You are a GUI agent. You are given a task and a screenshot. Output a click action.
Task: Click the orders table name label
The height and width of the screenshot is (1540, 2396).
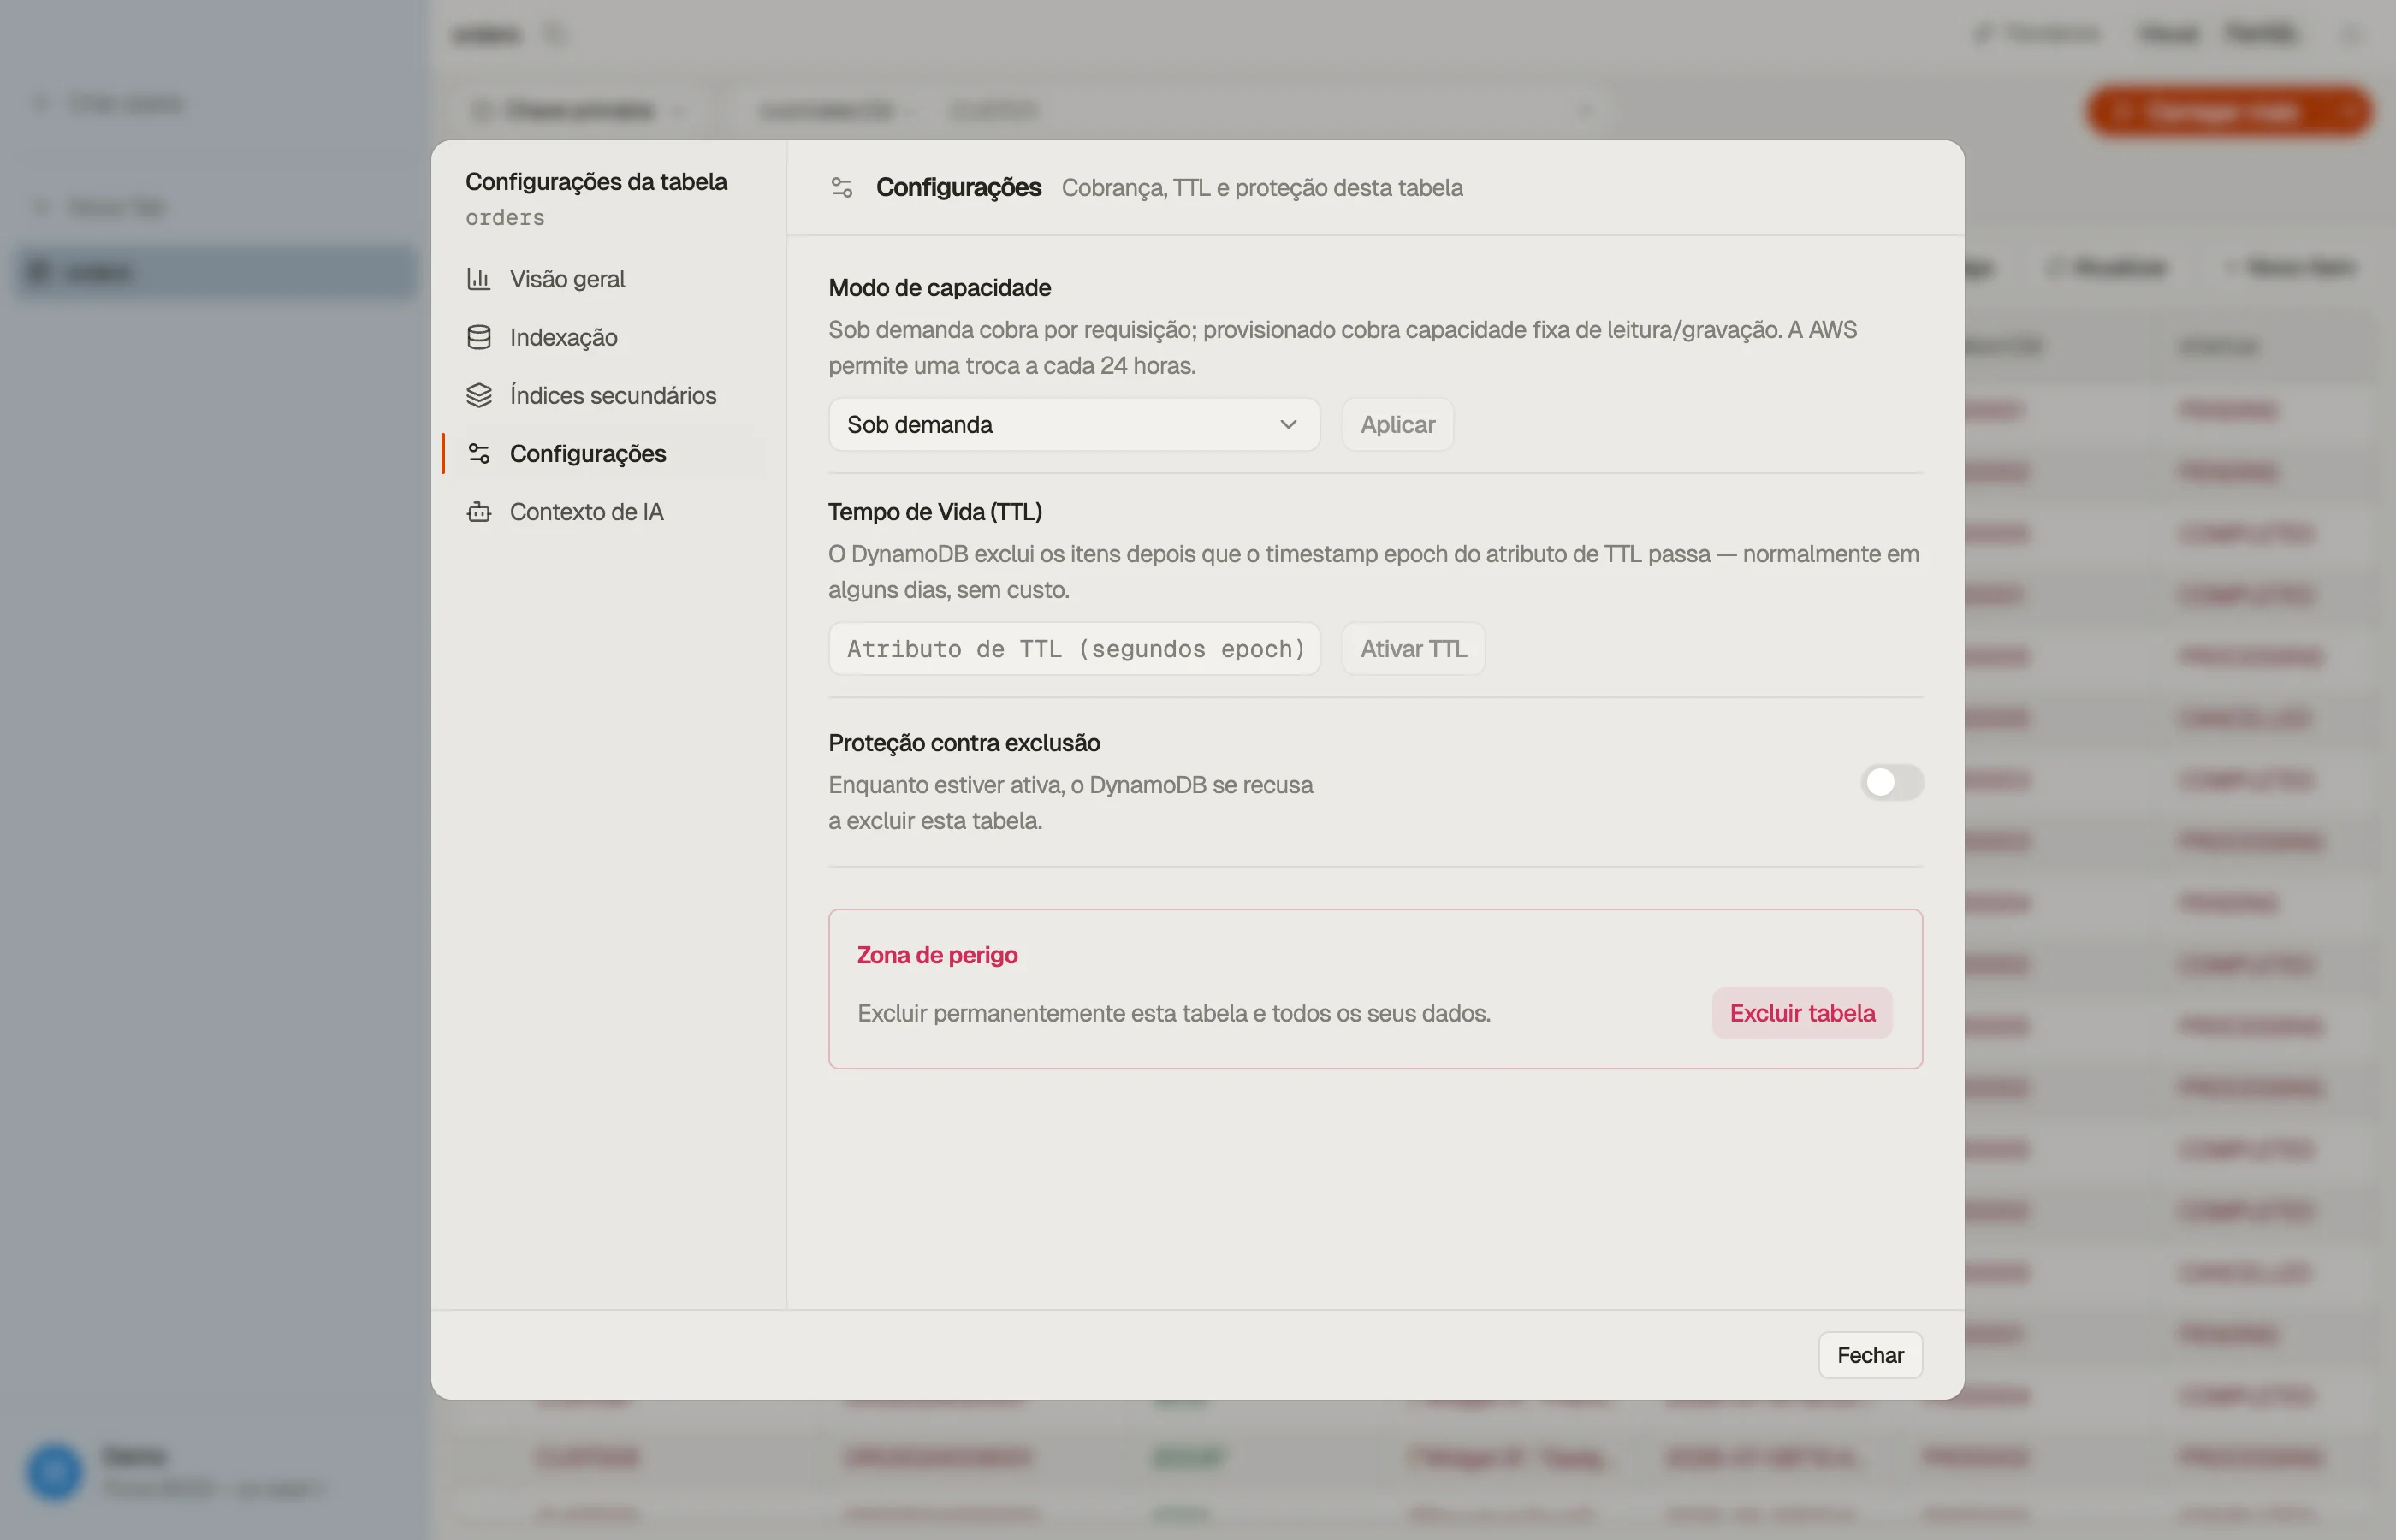(x=505, y=217)
